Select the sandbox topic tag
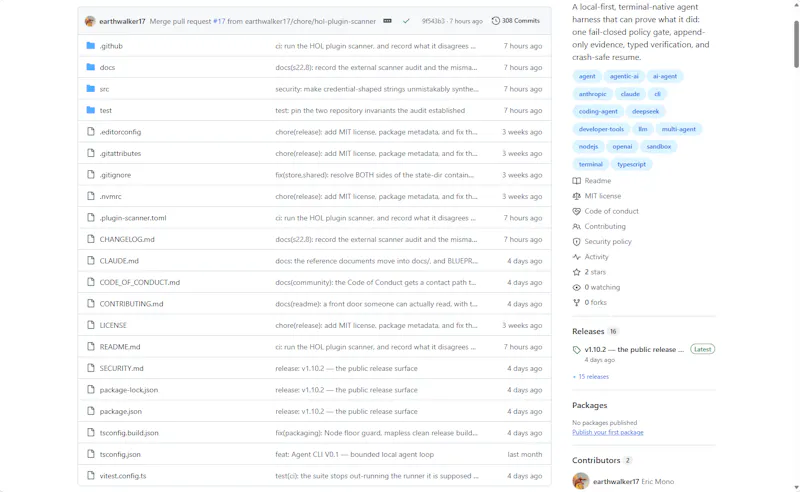The image size is (800, 492). [659, 146]
